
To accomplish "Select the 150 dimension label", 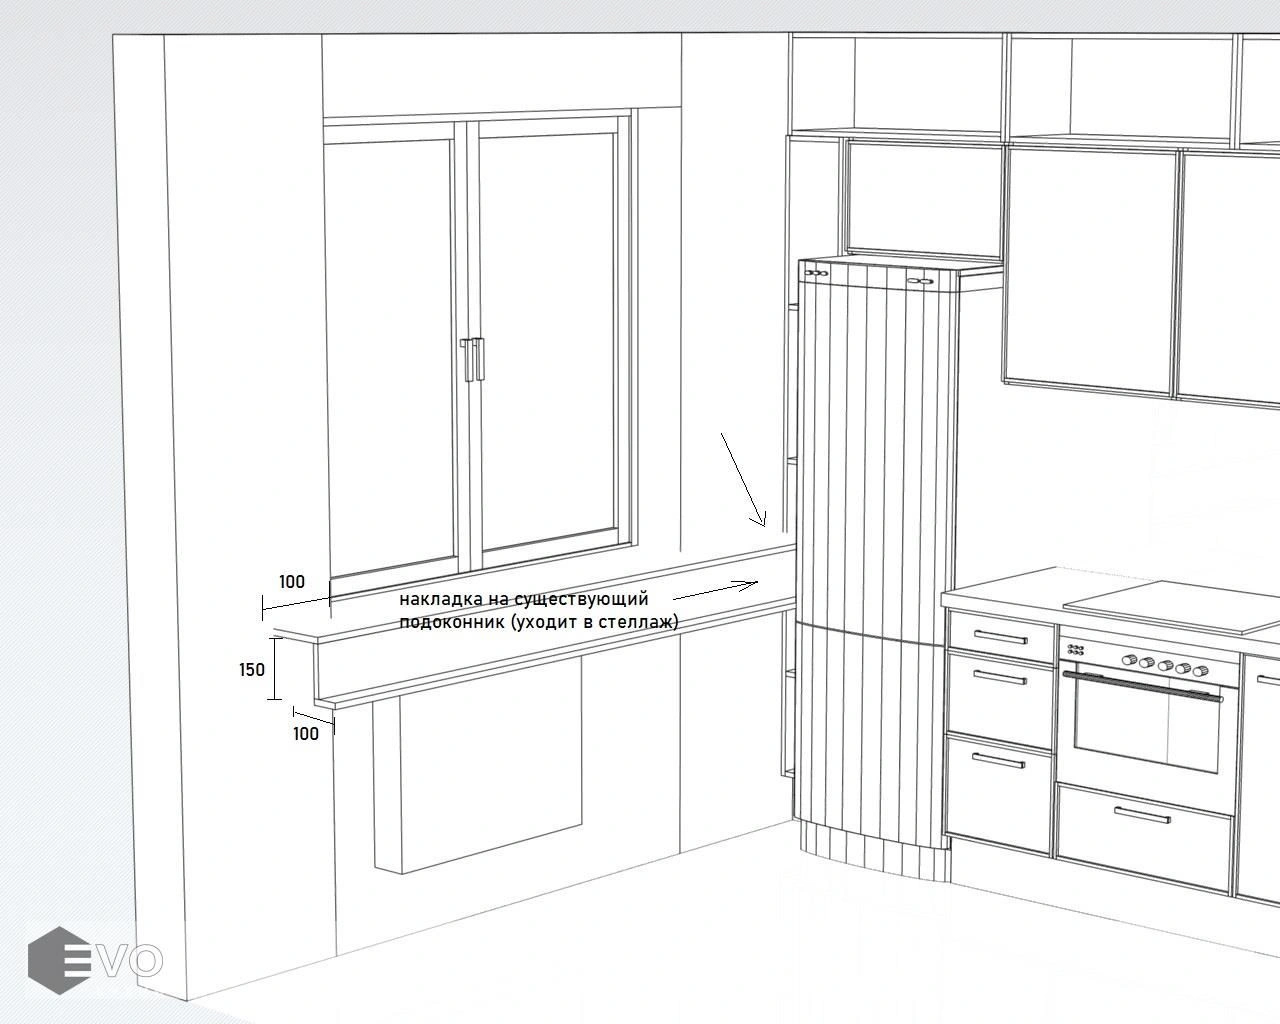I will 252,670.
